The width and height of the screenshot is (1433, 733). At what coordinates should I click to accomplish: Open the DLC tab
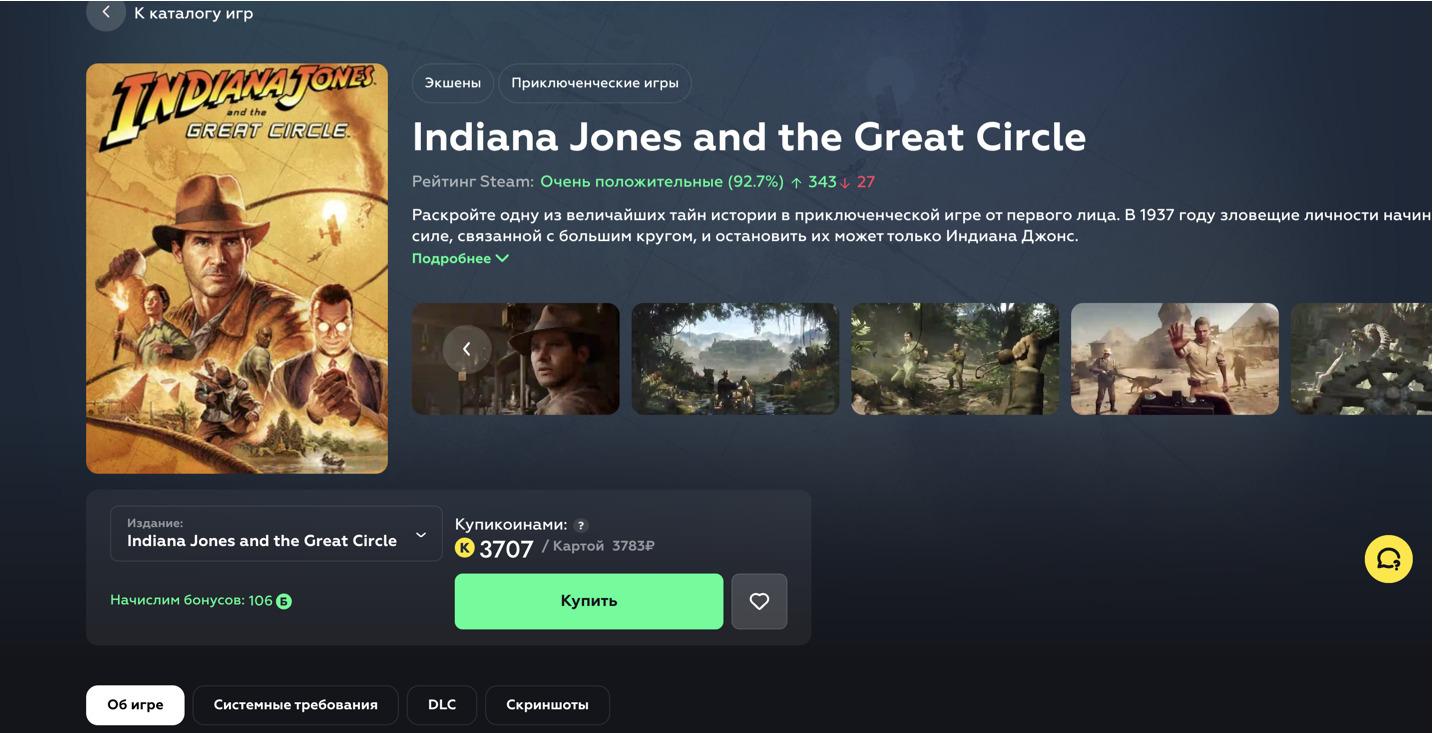tap(442, 705)
